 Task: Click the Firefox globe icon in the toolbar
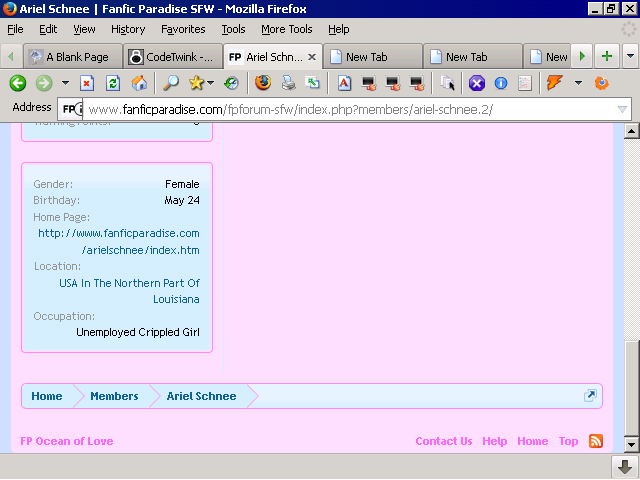tap(263, 83)
